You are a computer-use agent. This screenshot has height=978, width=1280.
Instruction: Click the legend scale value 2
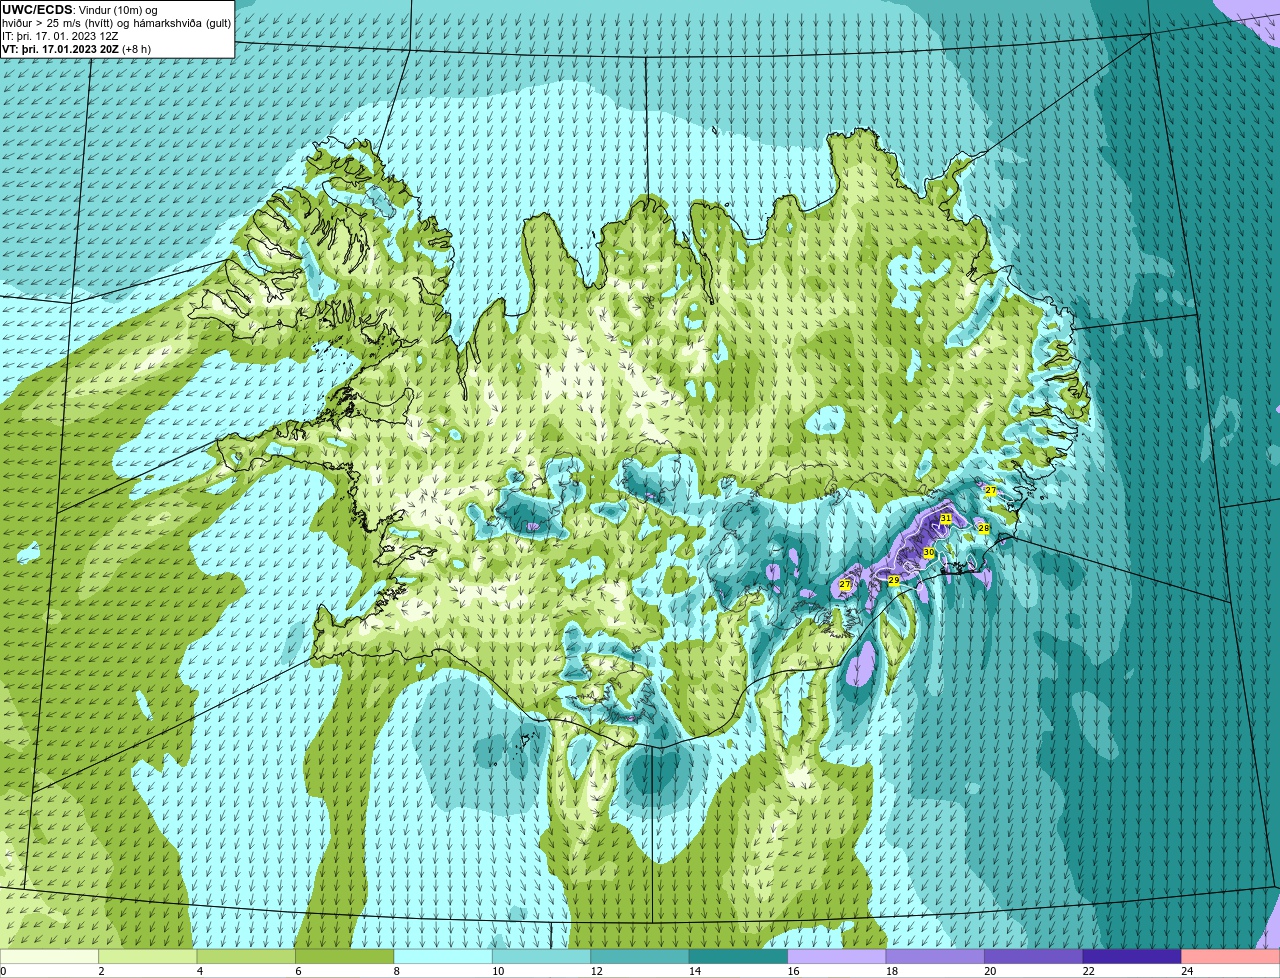click(101, 970)
